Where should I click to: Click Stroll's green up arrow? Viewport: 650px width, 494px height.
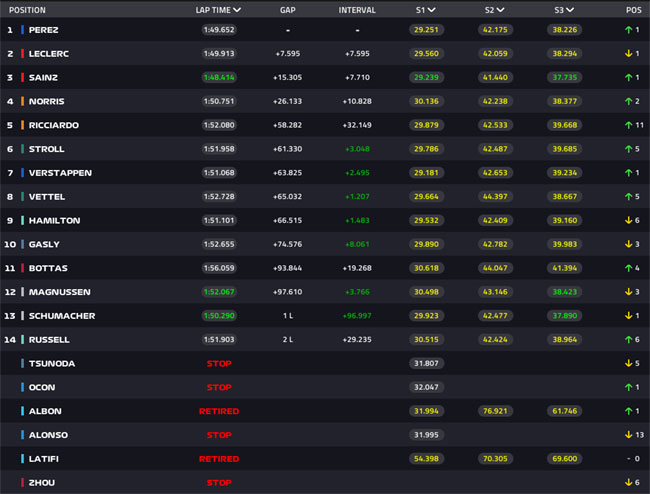pyautogui.click(x=628, y=149)
